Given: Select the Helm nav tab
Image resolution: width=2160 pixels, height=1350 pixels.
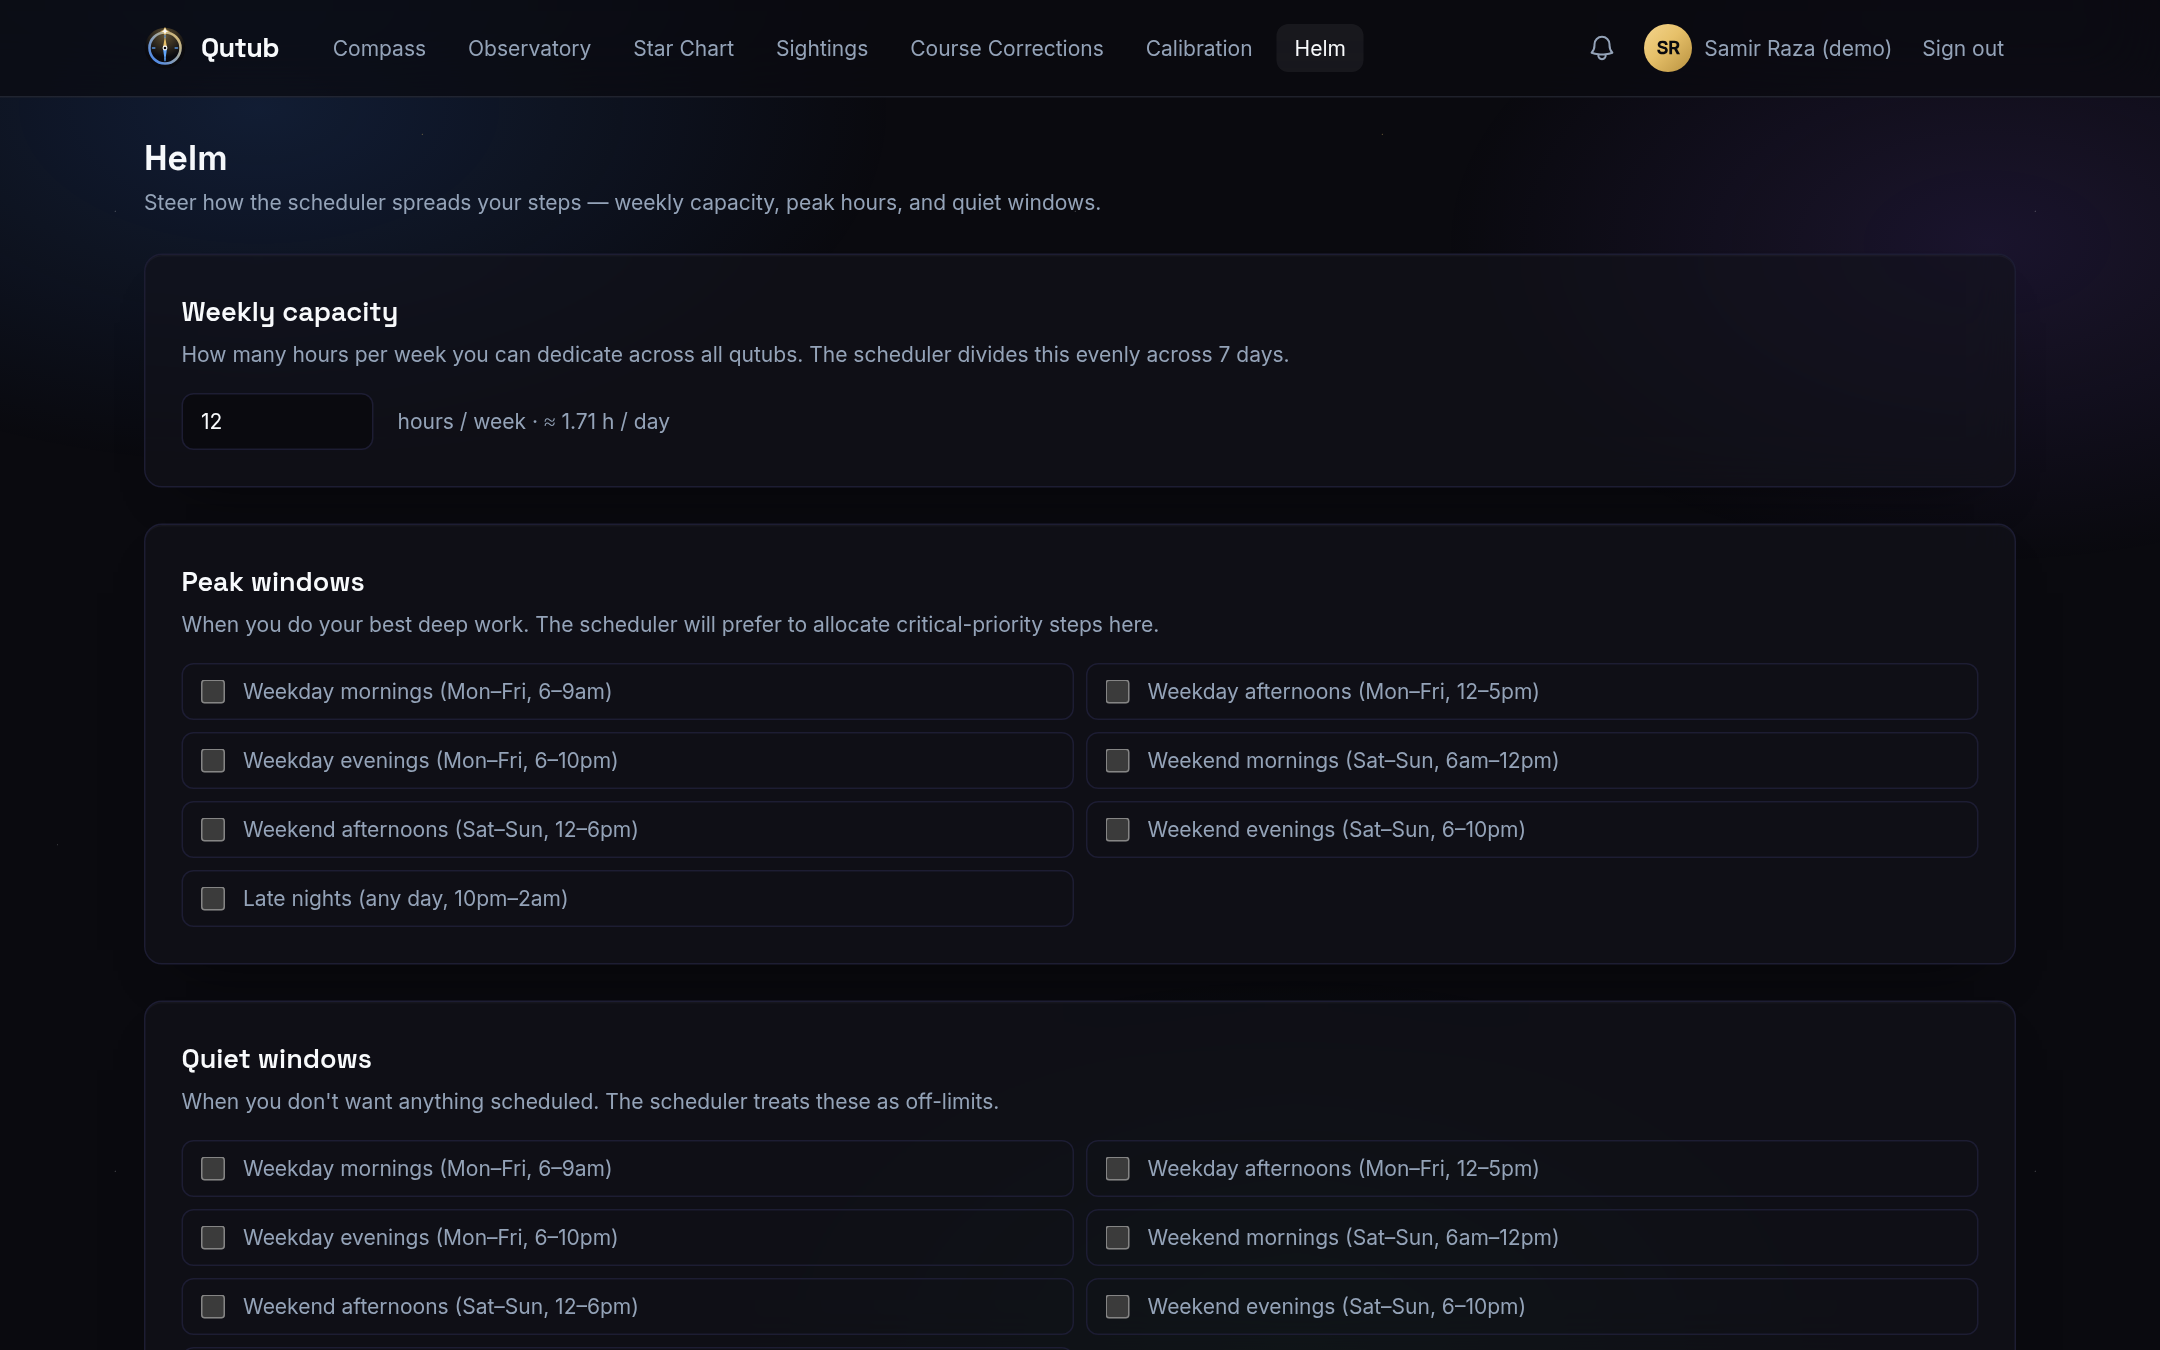Looking at the screenshot, I should click(x=1319, y=48).
